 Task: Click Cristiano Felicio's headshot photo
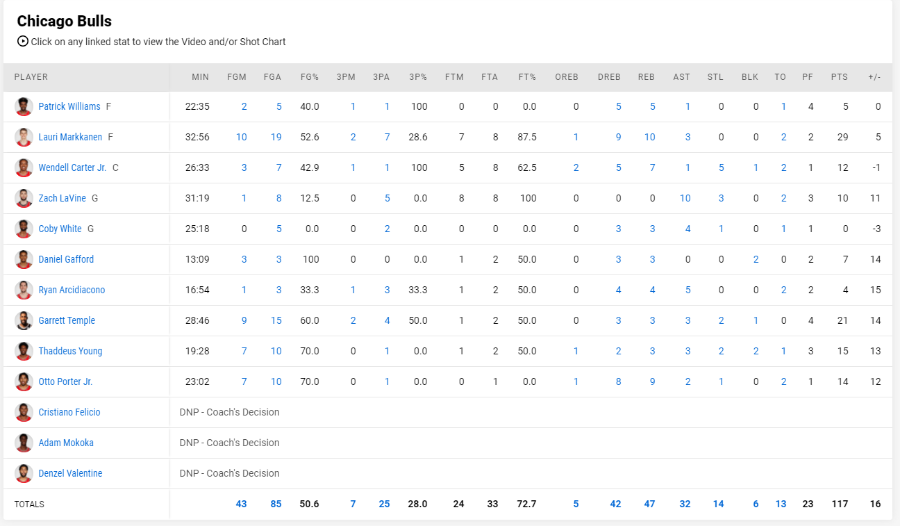pos(24,412)
